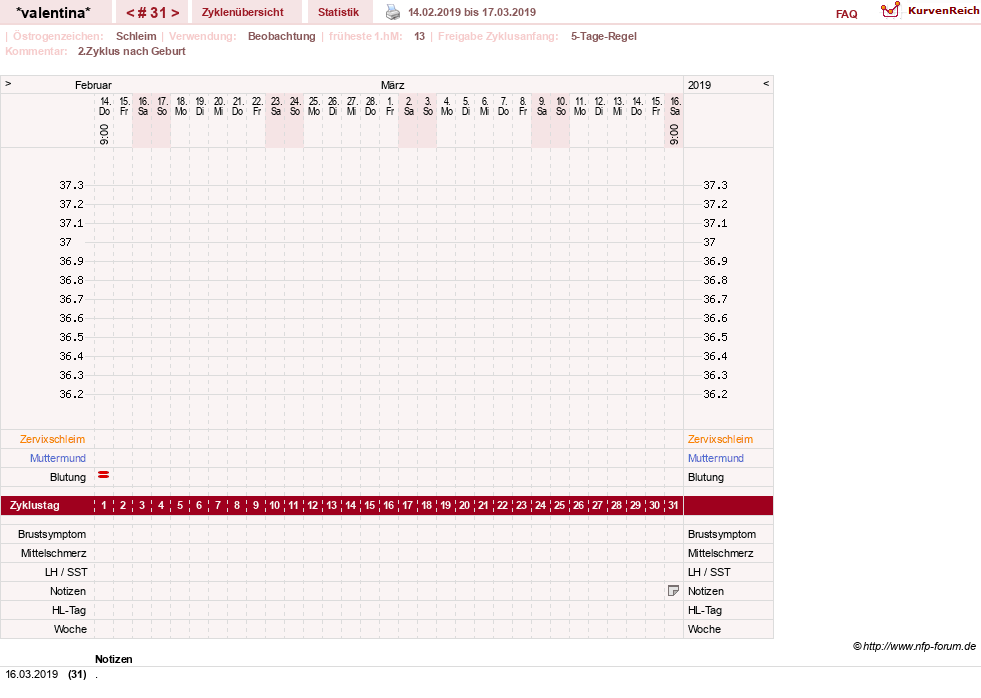Click the left Notizen row label

68,591
